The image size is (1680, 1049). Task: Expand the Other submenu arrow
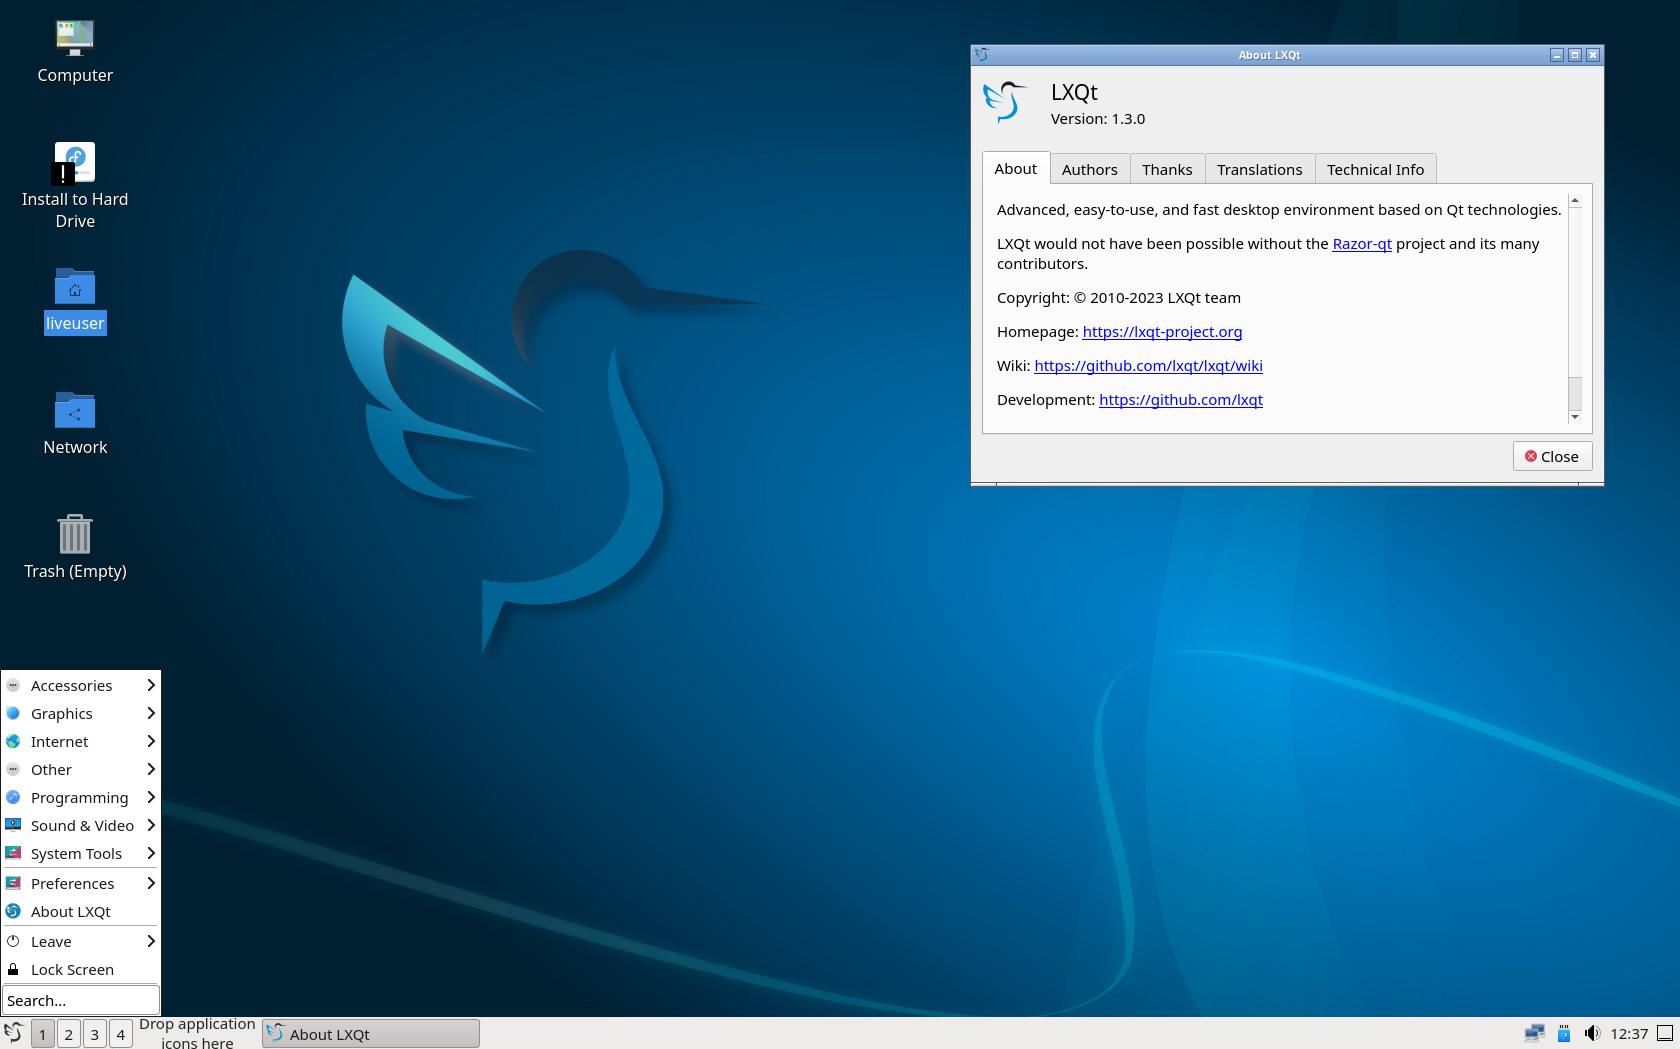(x=151, y=769)
